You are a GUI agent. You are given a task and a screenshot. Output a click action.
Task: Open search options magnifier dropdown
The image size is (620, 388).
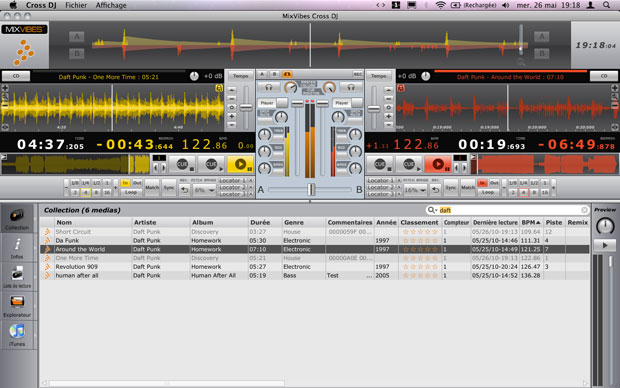(x=432, y=210)
